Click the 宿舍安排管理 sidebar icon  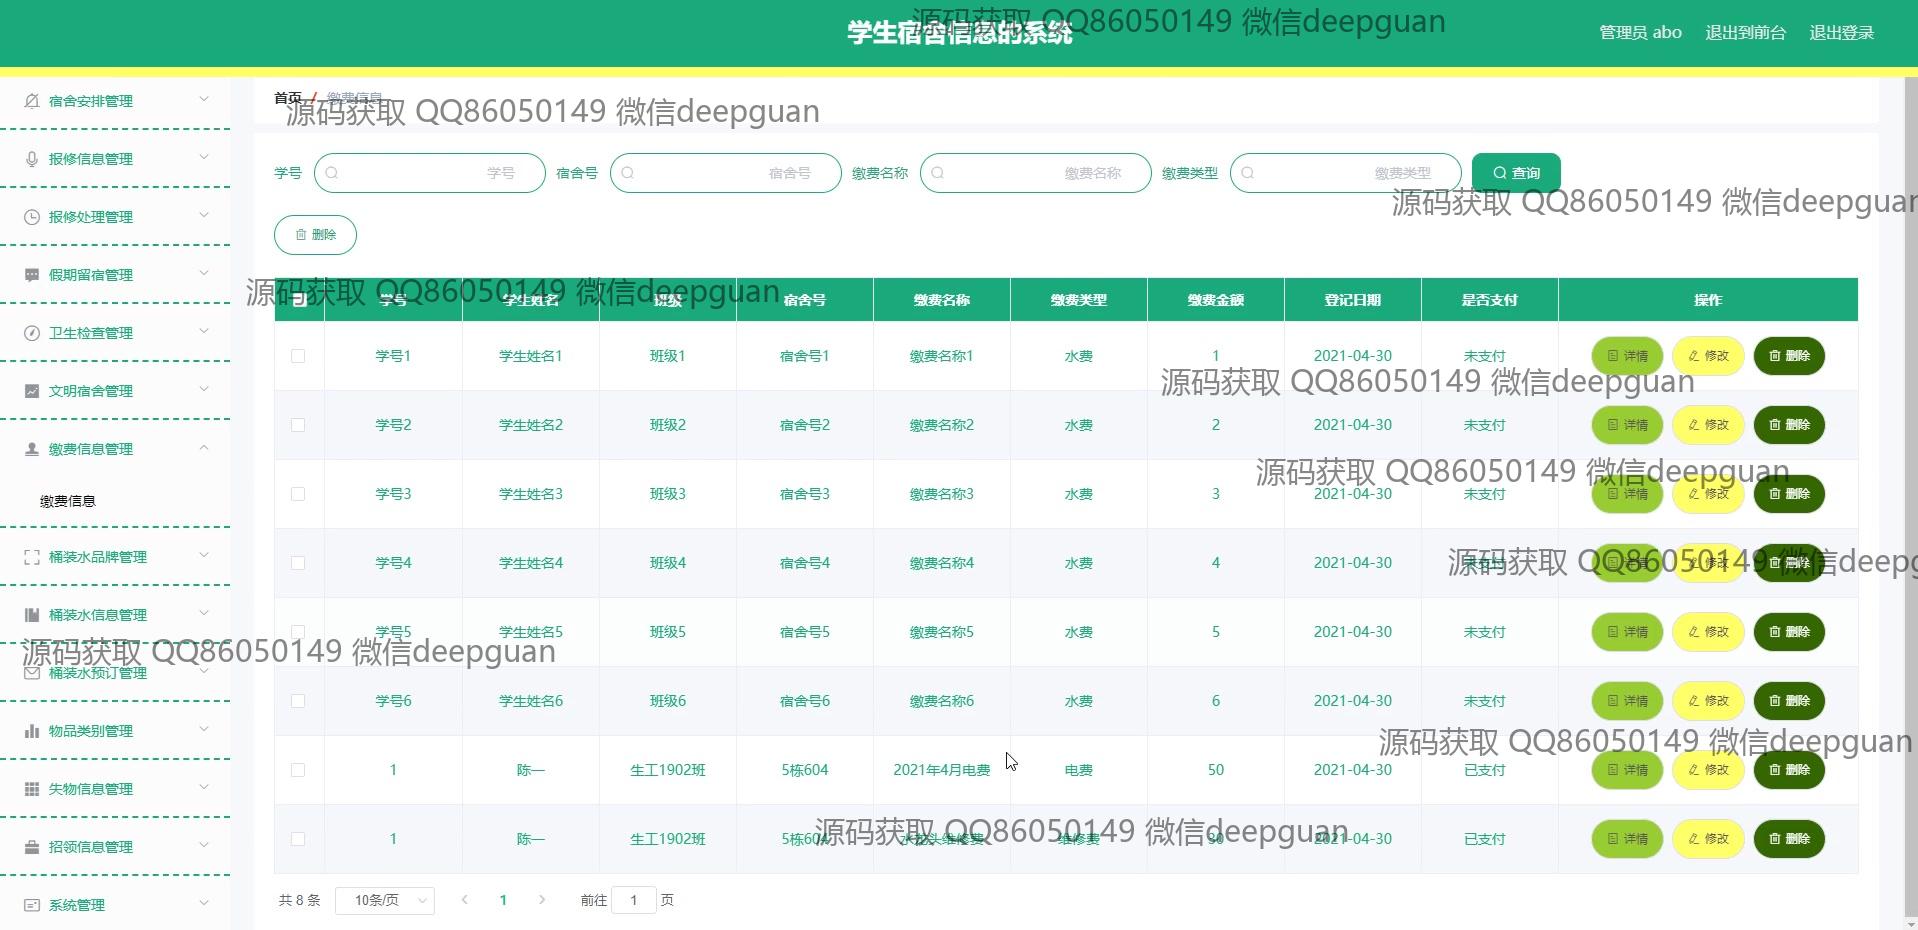coord(32,101)
